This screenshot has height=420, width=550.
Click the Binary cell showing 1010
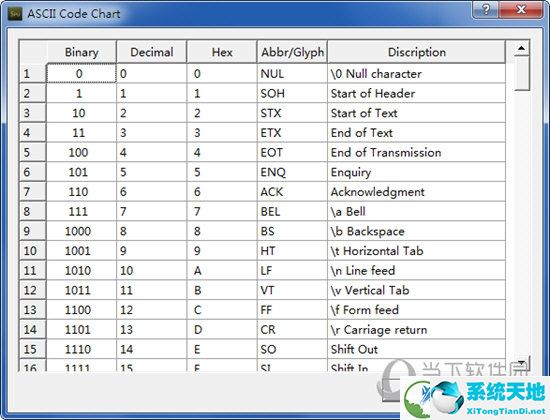tap(81, 271)
